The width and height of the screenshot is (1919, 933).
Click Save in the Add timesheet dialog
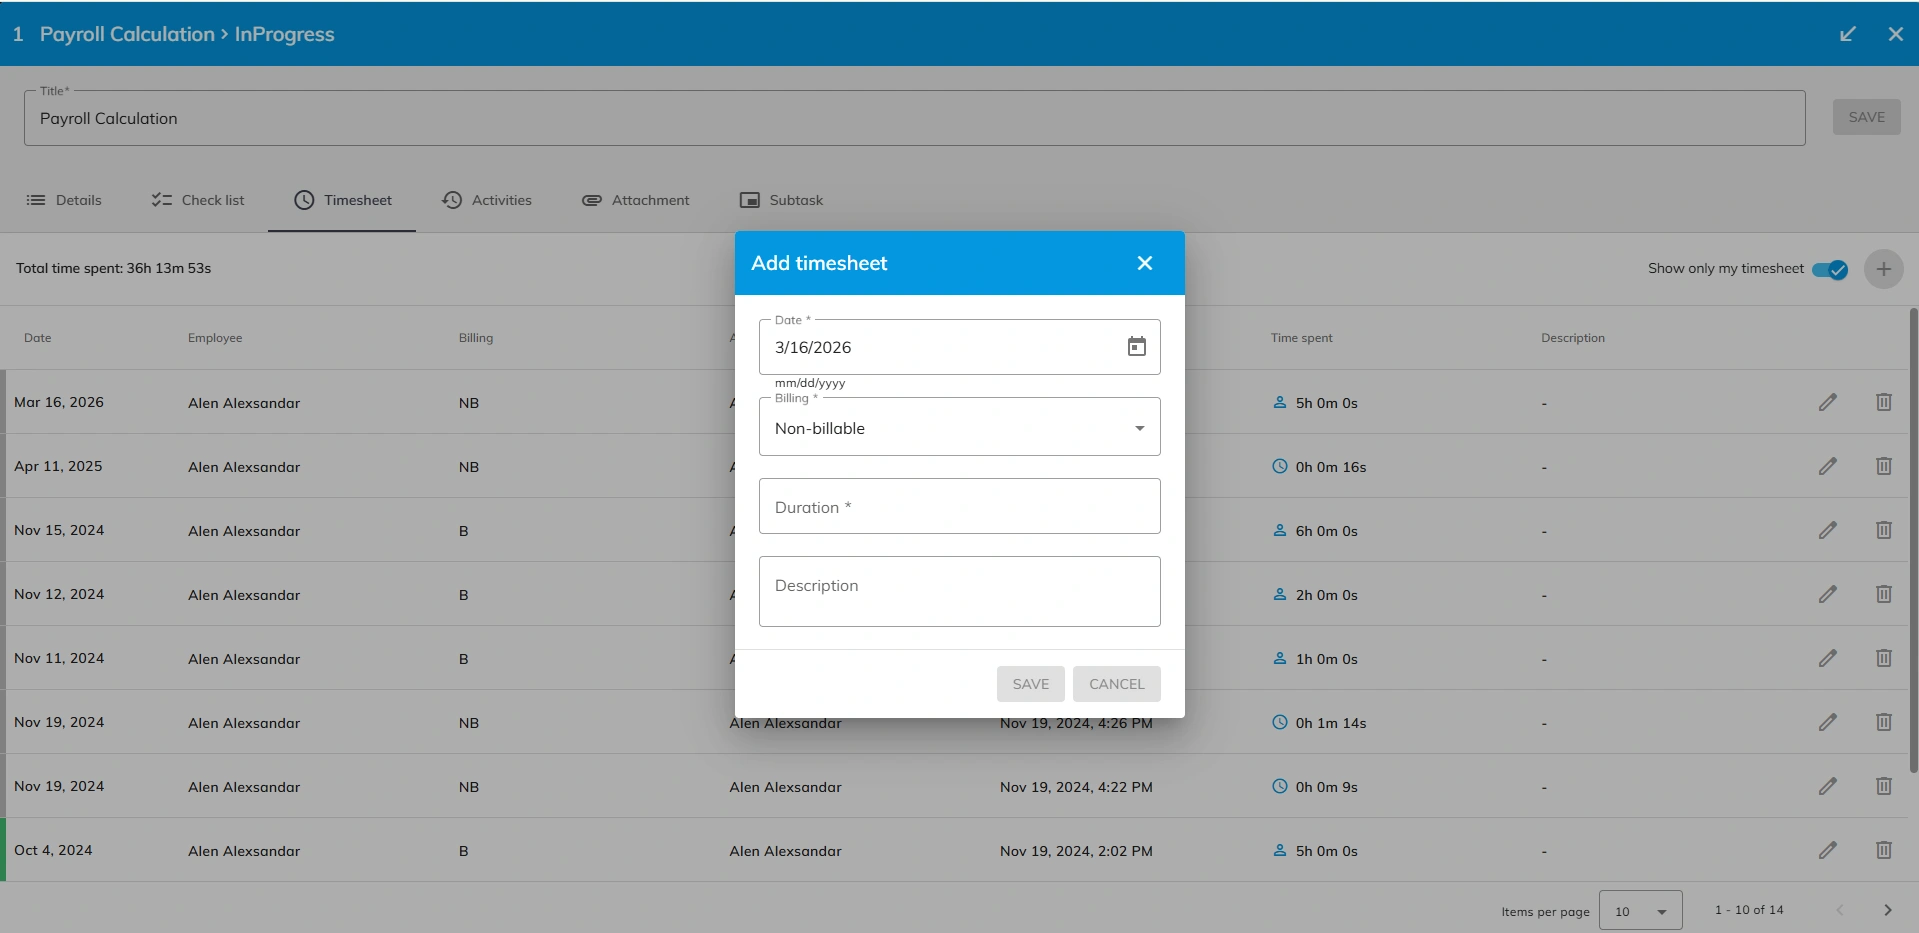(1030, 684)
